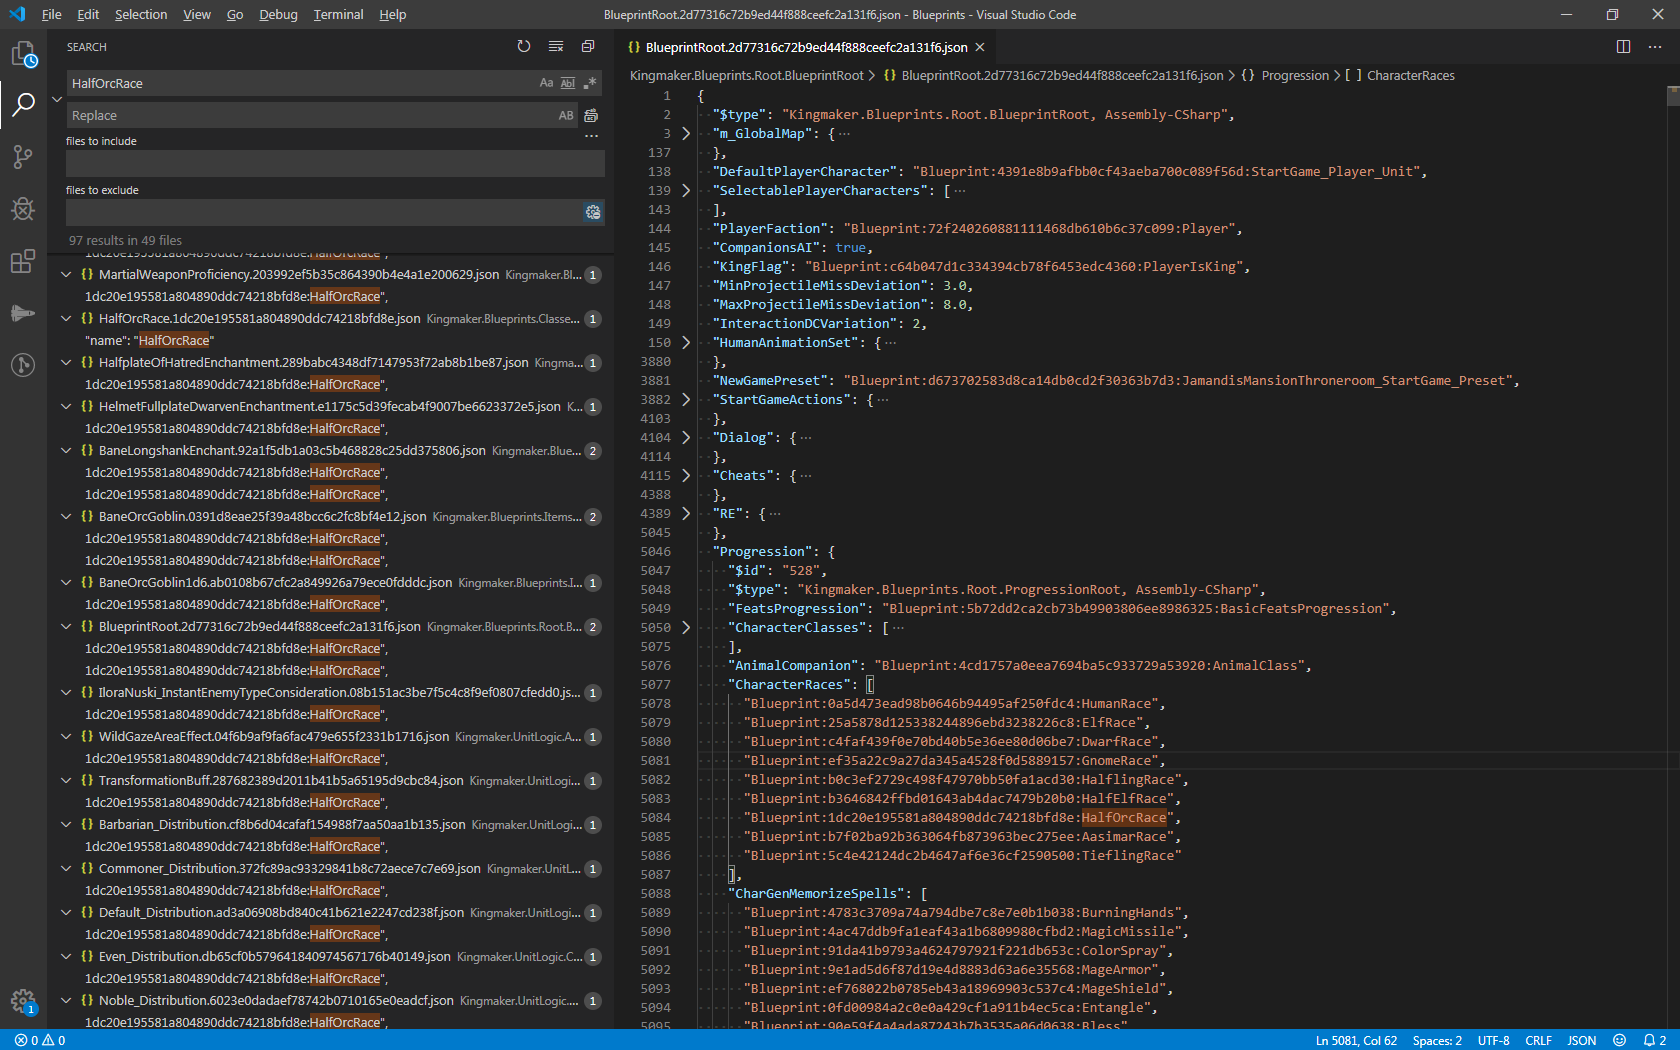The width and height of the screenshot is (1680, 1050).
Task: Collapse the Replace field toggle arrow
Action: tap(57, 99)
